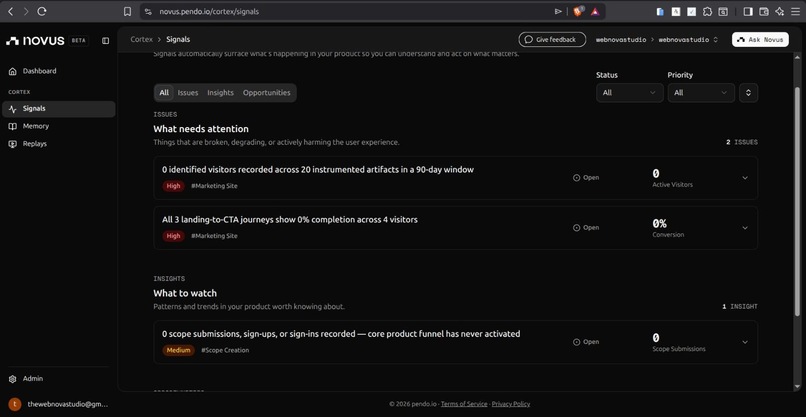
Task: Switch to the Opportunities tab
Action: pos(267,93)
